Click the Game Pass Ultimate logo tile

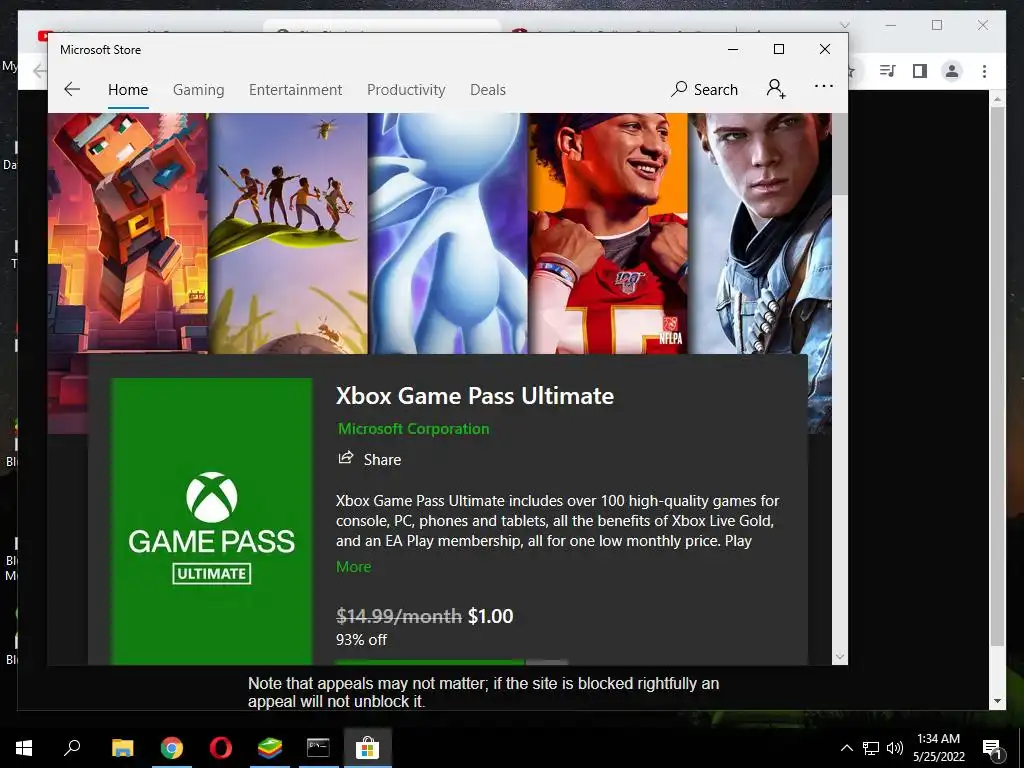coord(212,521)
